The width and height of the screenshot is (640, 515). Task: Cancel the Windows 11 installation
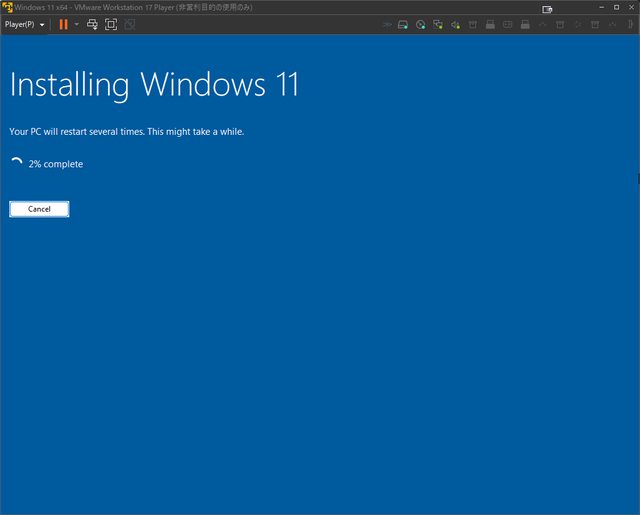[x=39, y=209]
